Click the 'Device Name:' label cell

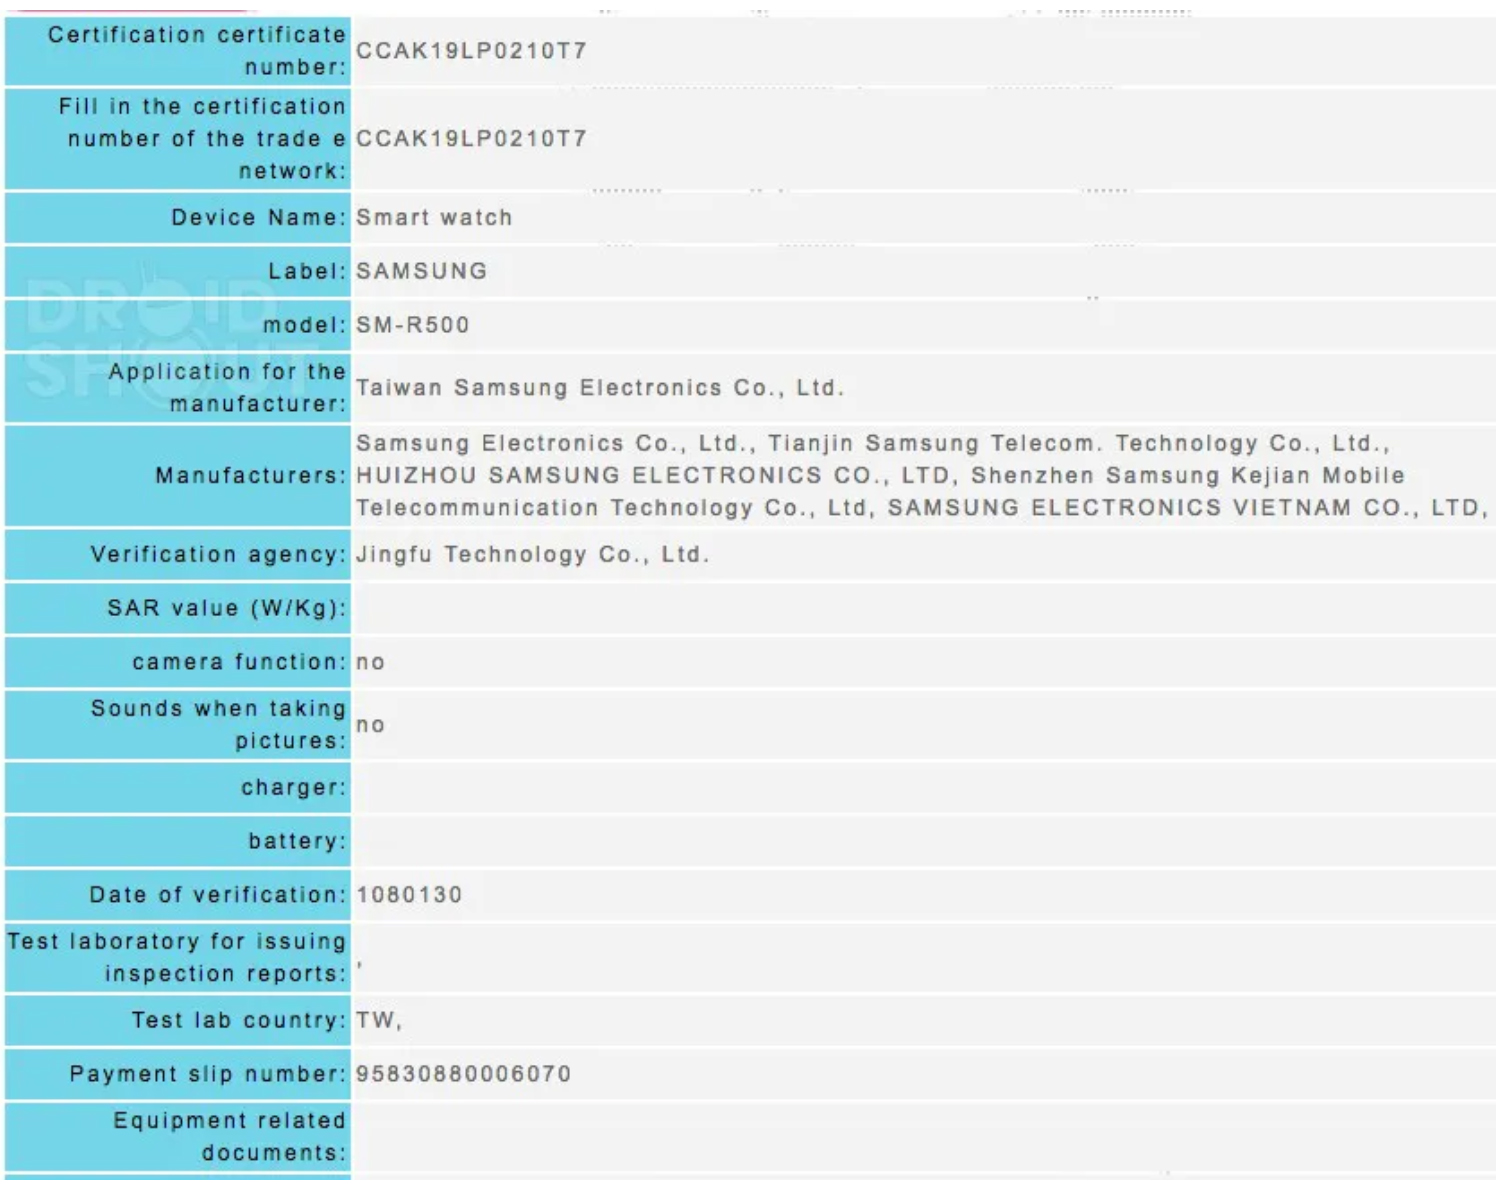click(258, 218)
